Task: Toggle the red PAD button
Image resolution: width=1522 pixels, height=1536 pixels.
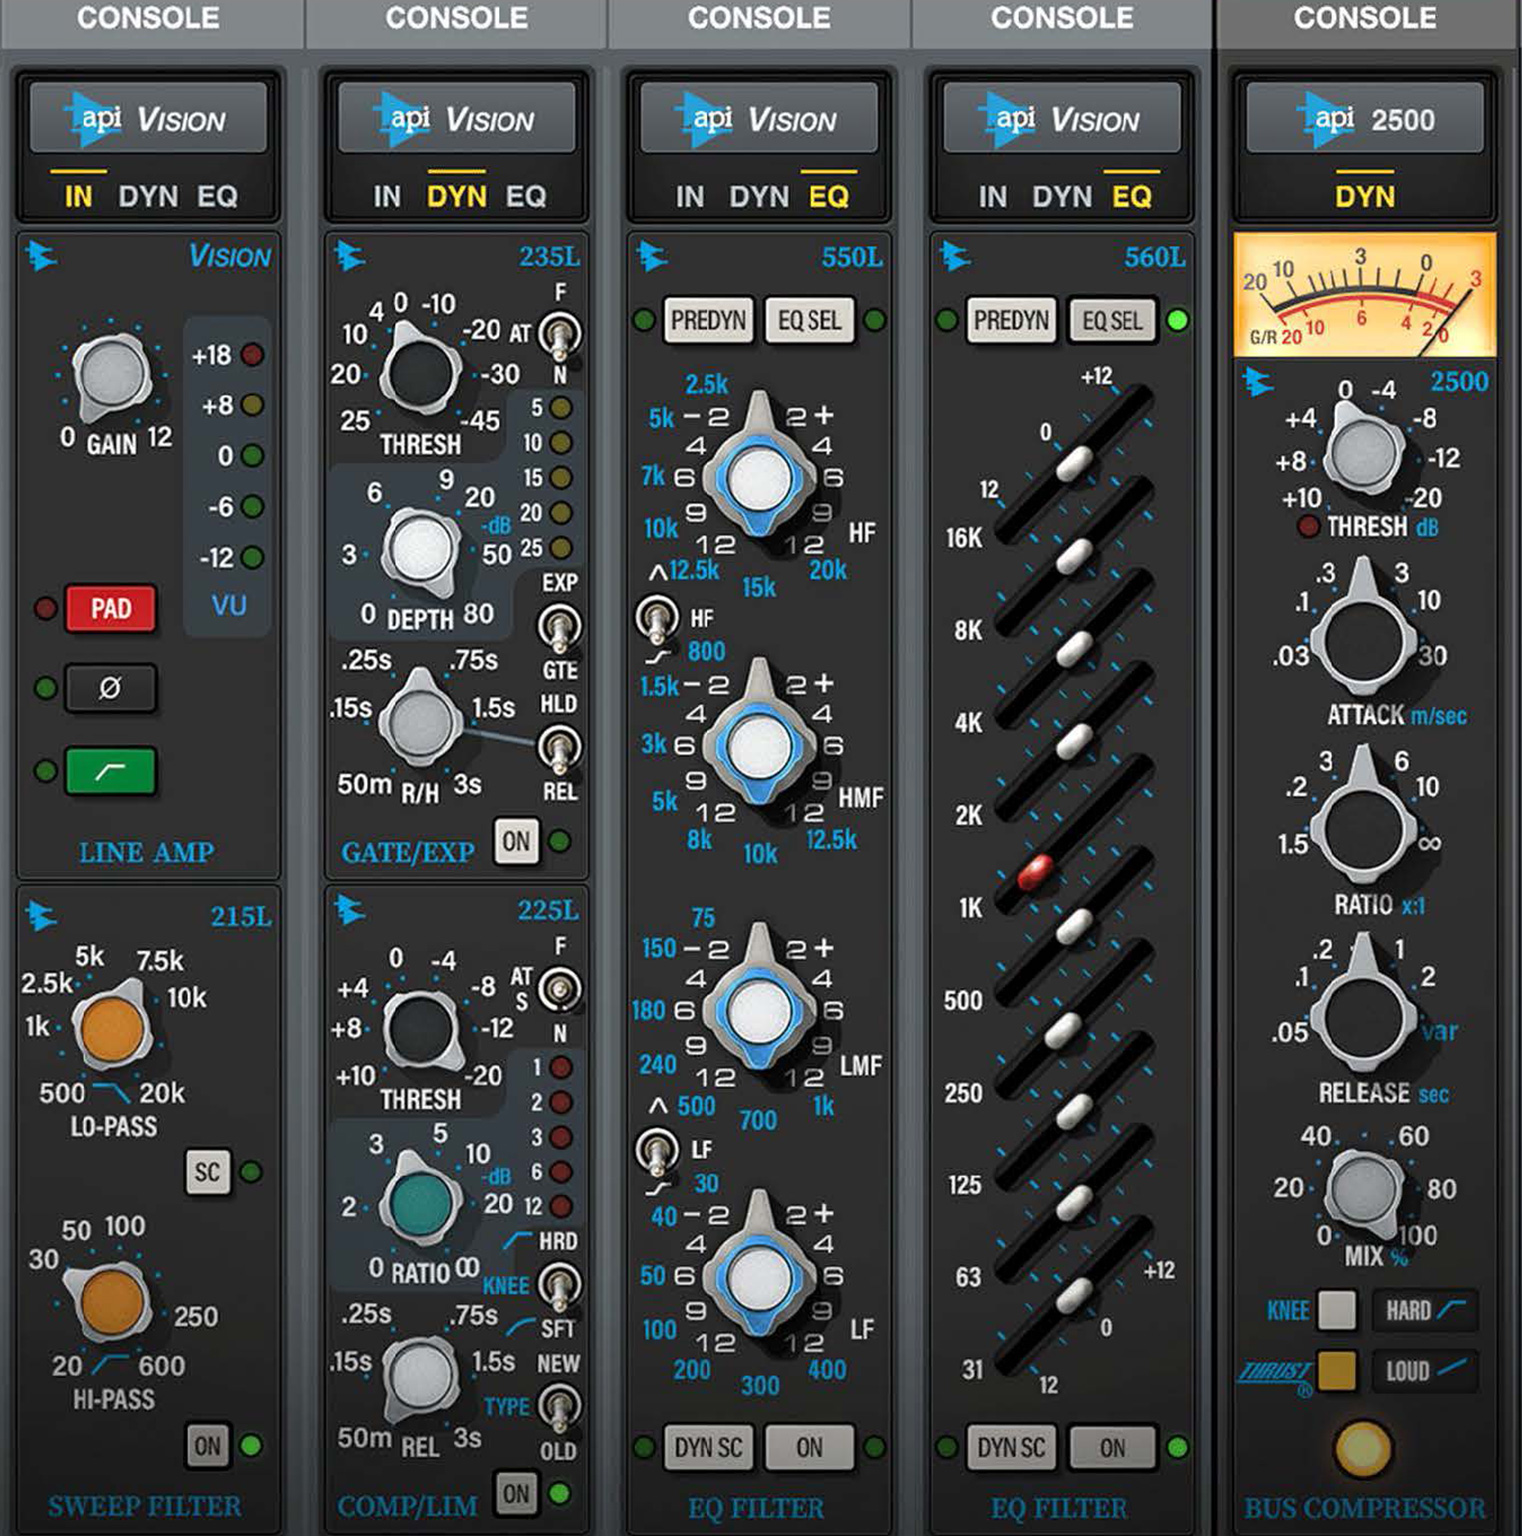Action: pyautogui.click(x=110, y=608)
